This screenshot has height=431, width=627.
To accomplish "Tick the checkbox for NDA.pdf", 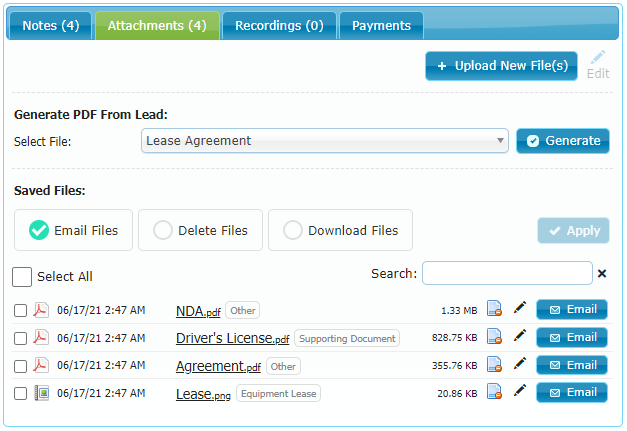I will (20, 311).
